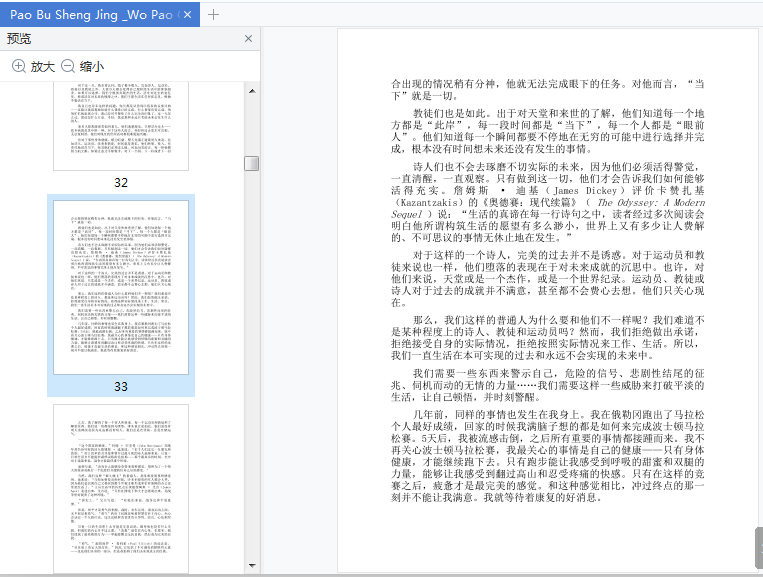Click the page number label 32
This screenshot has width=763, height=577.
click(121, 183)
